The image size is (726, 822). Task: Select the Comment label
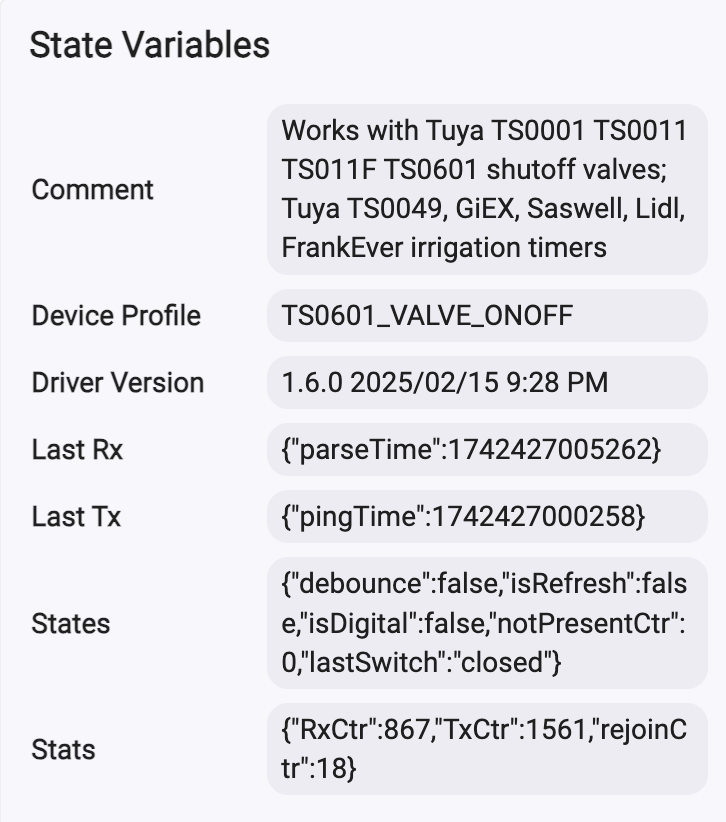(x=92, y=189)
